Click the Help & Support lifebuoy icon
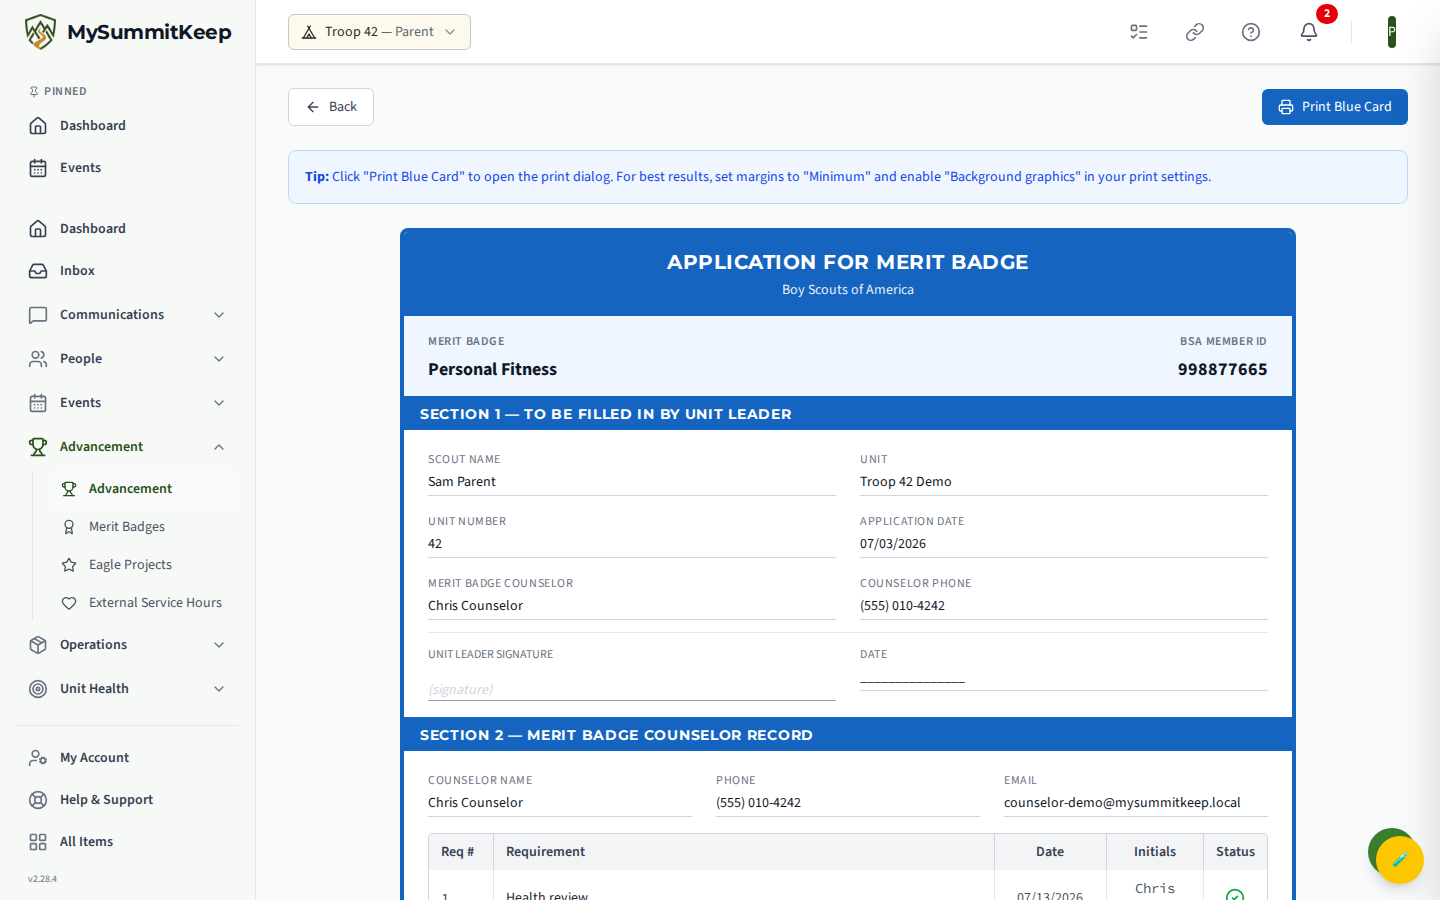Image resolution: width=1440 pixels, height=900 pixels. (38, 800)
